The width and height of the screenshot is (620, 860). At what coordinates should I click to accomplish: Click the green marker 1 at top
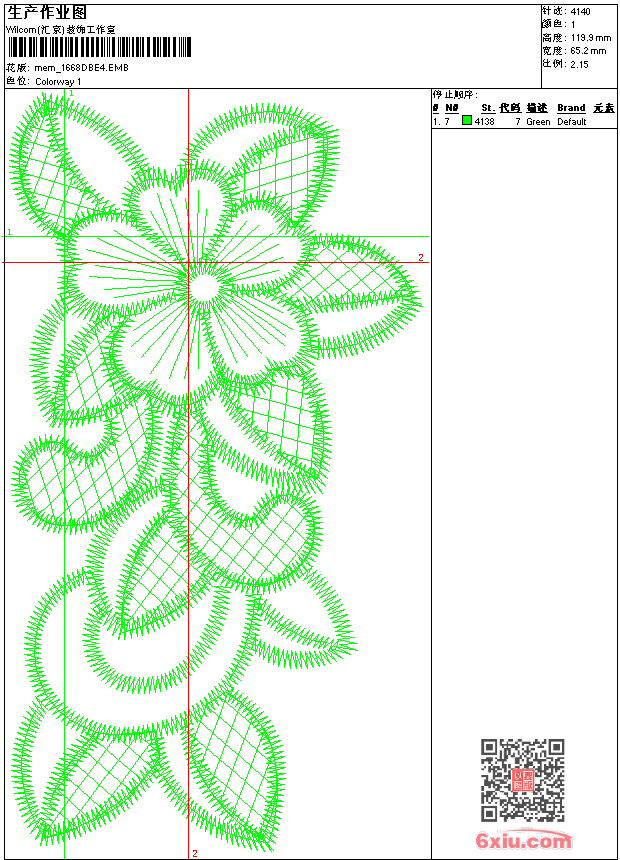tap(72, 93)
